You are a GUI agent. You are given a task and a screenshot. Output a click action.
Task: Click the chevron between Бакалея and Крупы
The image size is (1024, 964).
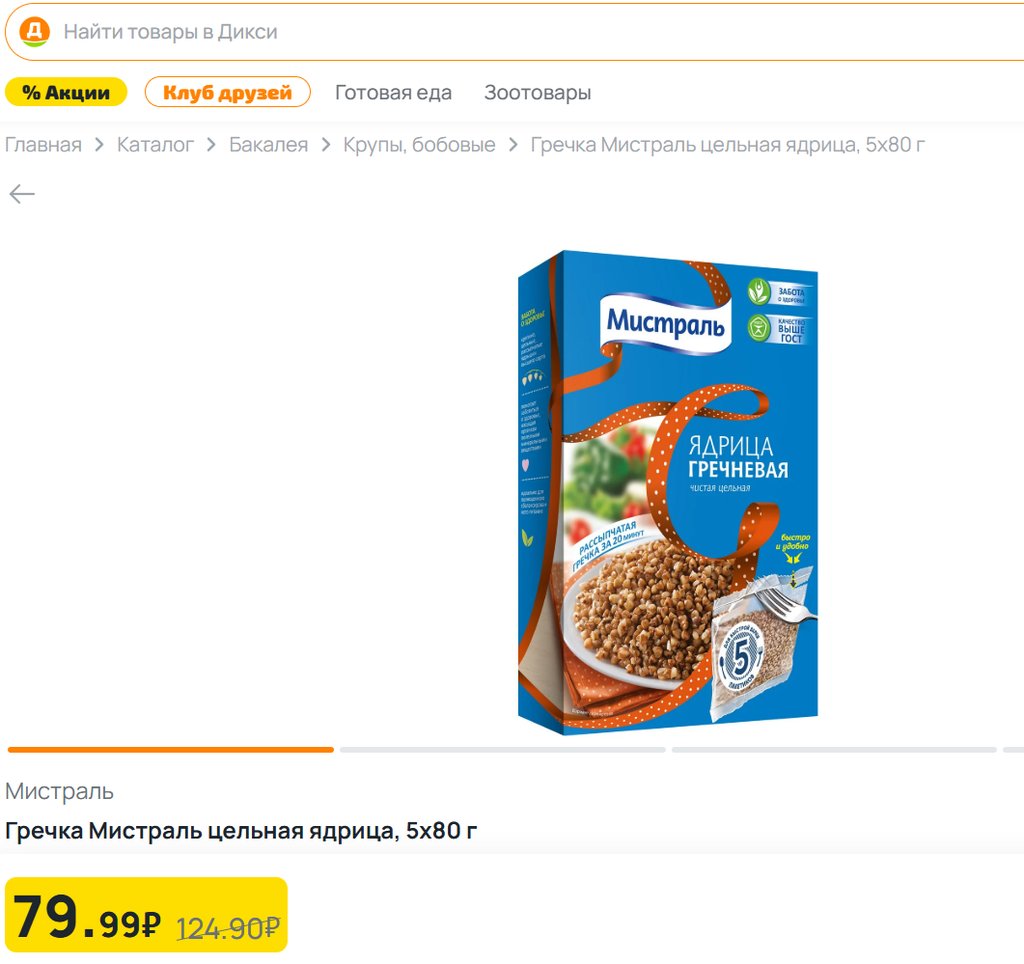326,145
